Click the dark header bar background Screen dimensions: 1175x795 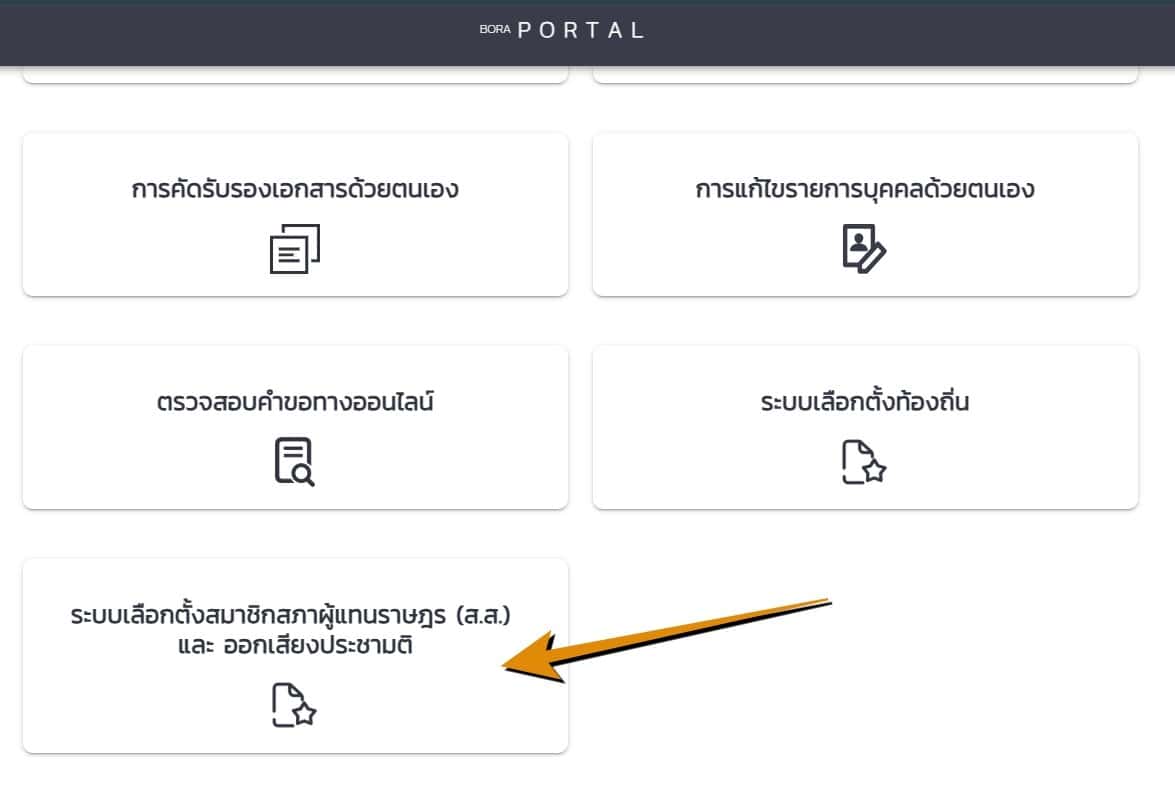click(x=899, y=32)
